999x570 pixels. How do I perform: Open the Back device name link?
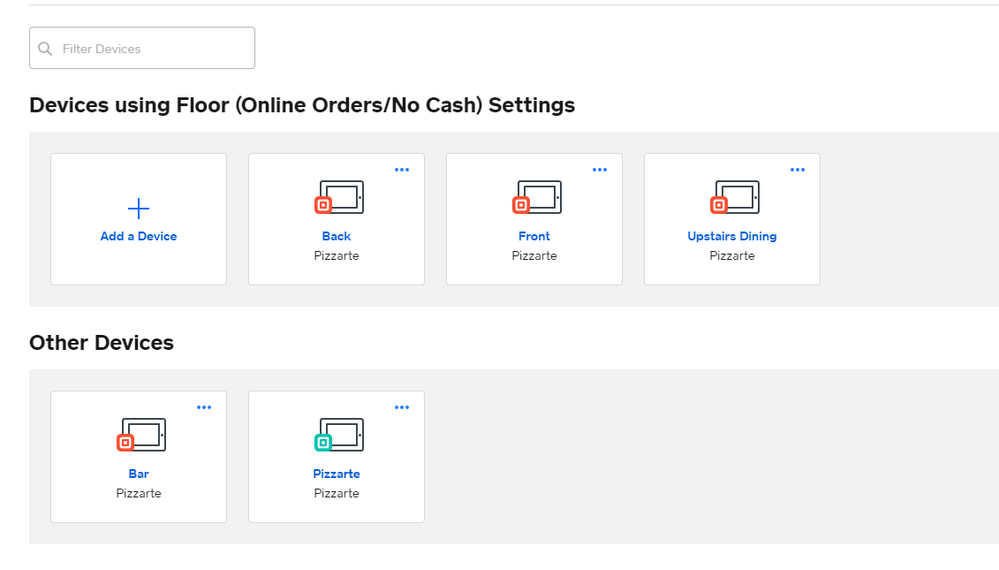(336, 237)
